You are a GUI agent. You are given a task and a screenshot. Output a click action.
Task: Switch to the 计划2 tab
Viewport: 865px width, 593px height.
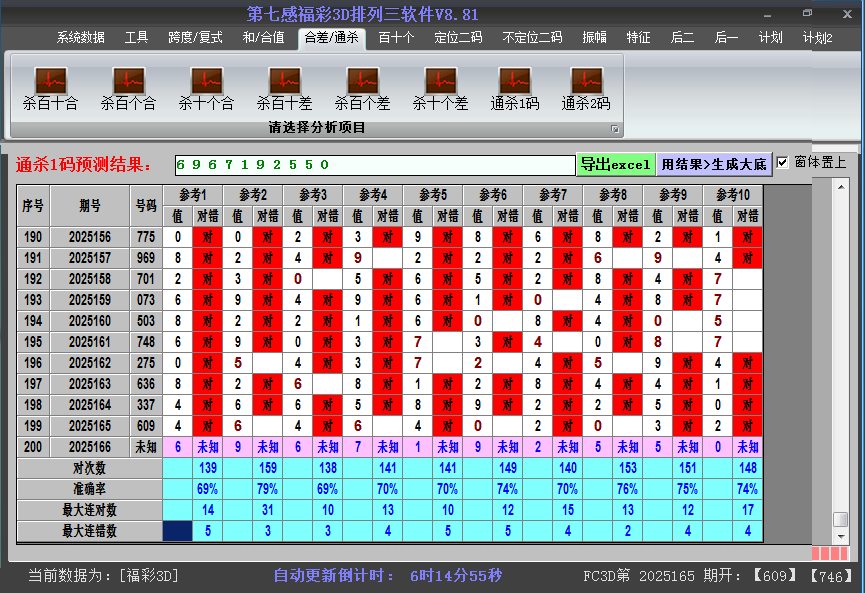tap(818, 38)
